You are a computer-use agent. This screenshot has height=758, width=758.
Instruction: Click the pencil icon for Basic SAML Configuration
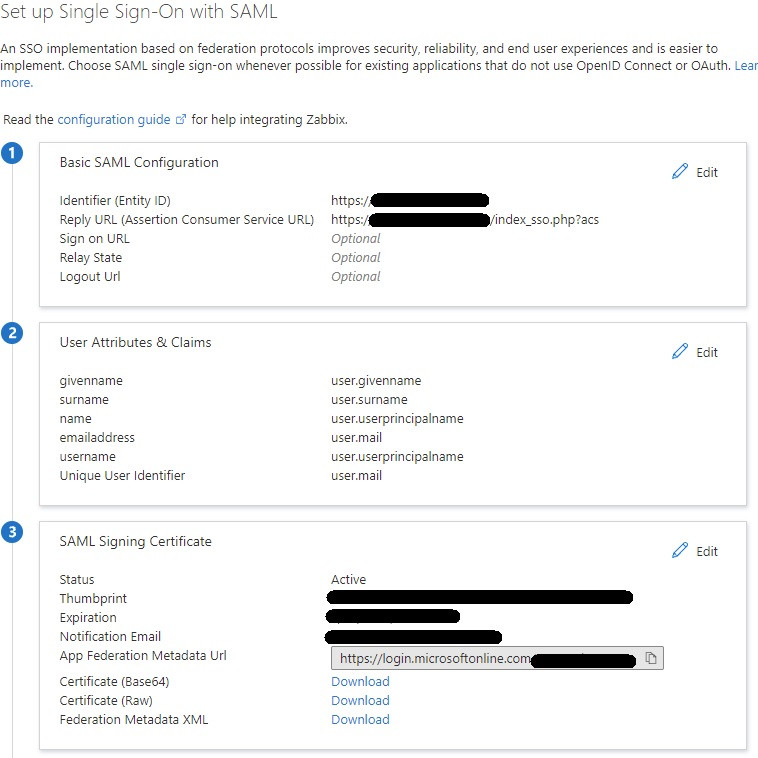(680, 172)
